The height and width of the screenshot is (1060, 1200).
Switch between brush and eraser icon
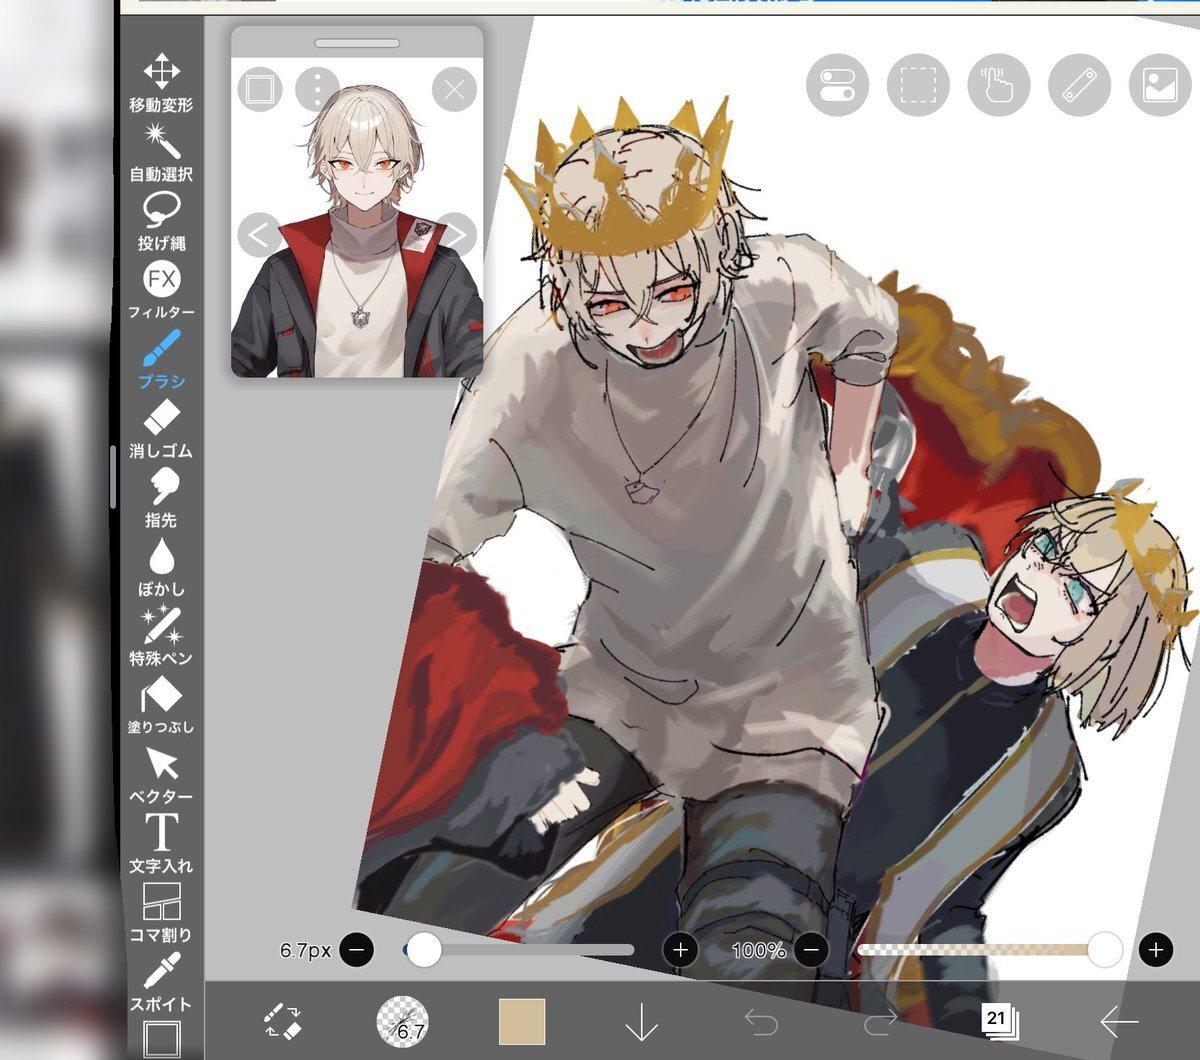[x=282, y=1021]
